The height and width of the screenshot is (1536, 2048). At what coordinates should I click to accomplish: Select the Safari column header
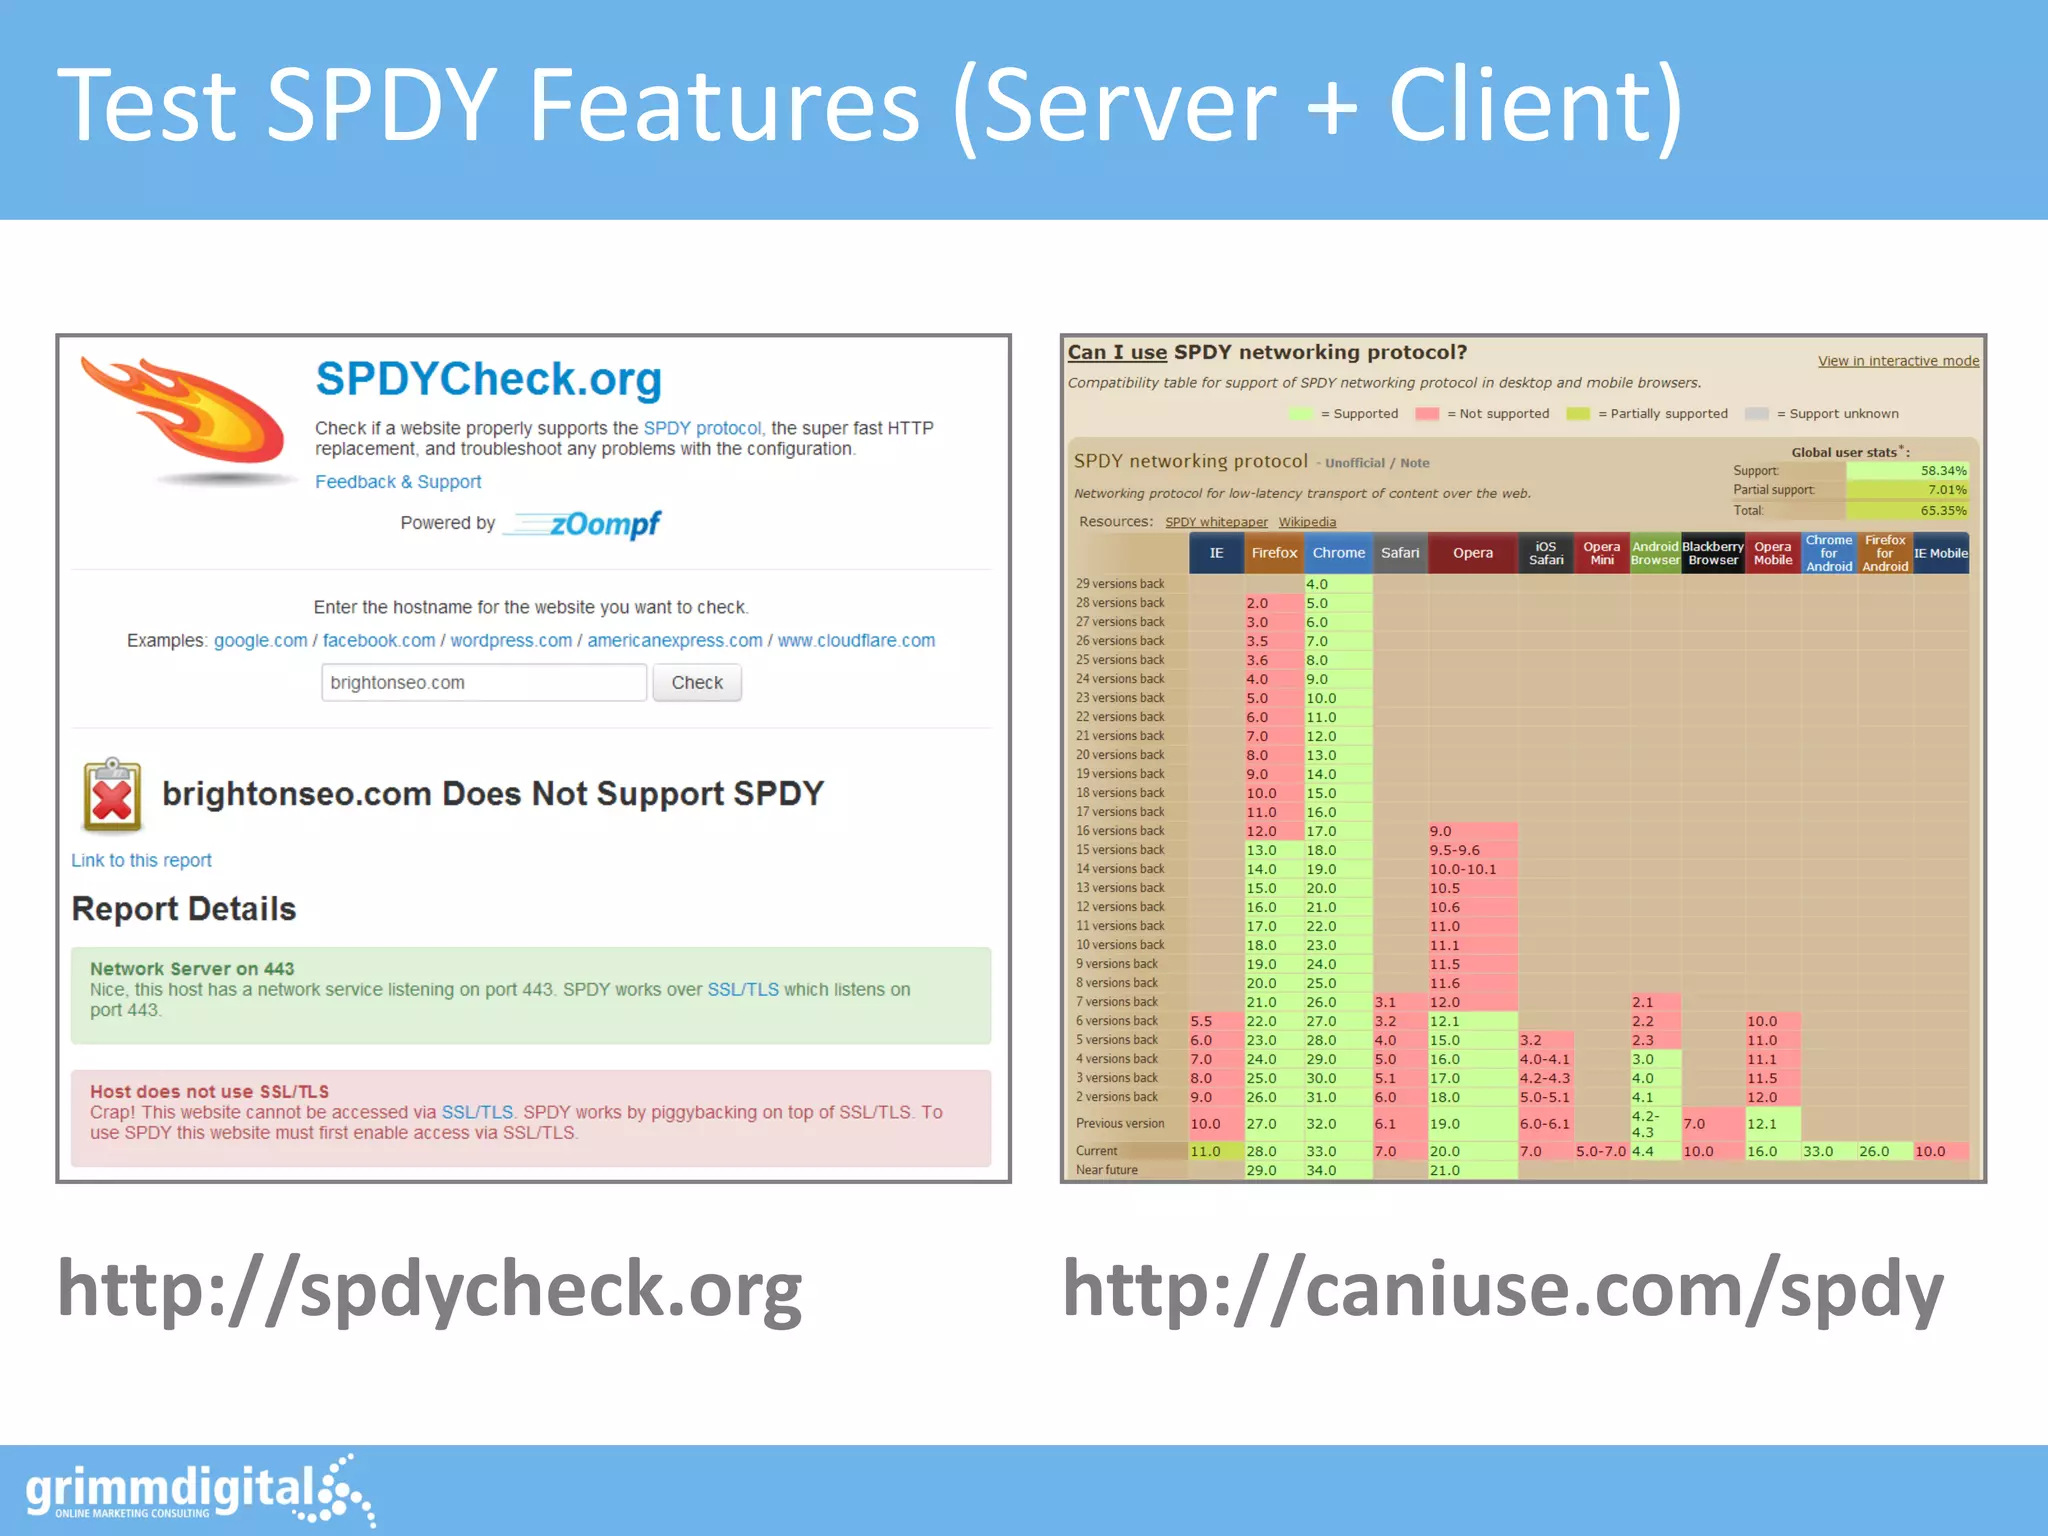(x=1400, y=553)
